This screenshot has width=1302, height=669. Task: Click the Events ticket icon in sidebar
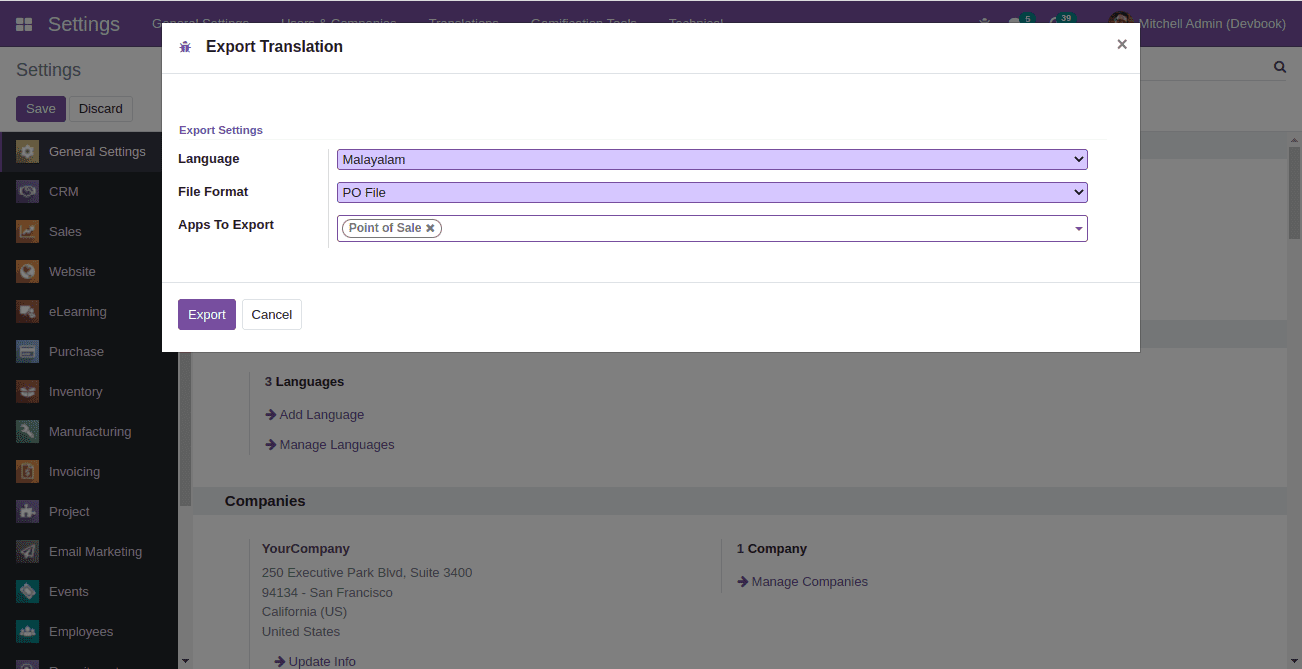pos(27,592)
